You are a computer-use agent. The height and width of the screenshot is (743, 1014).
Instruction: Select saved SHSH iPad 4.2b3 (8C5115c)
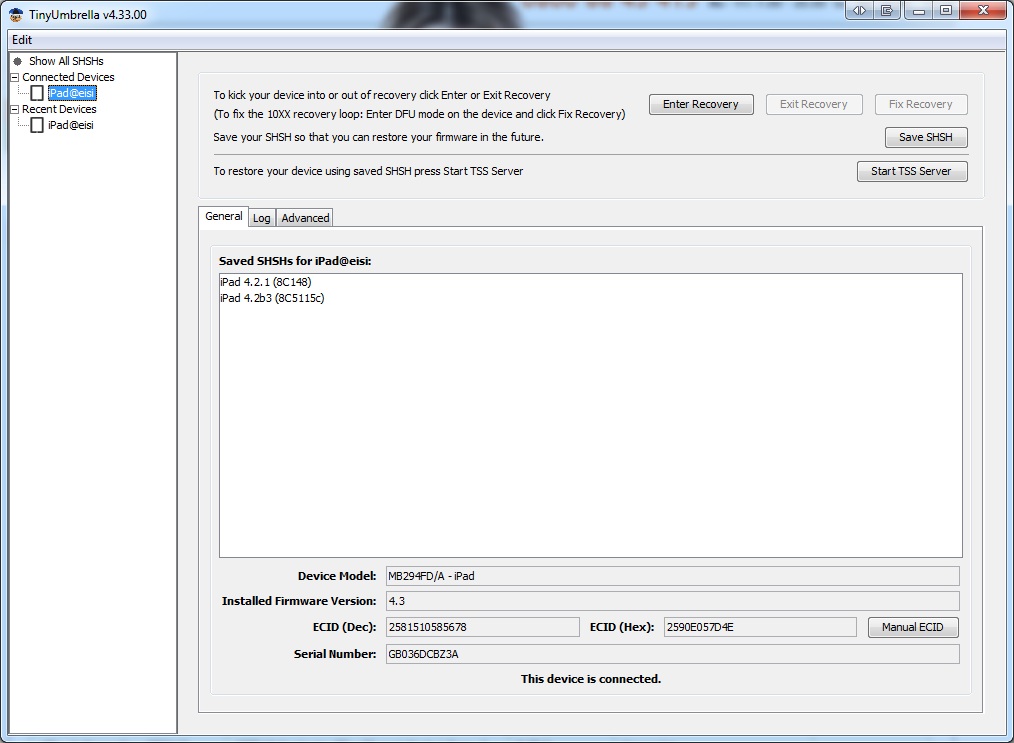coord(272,298)
